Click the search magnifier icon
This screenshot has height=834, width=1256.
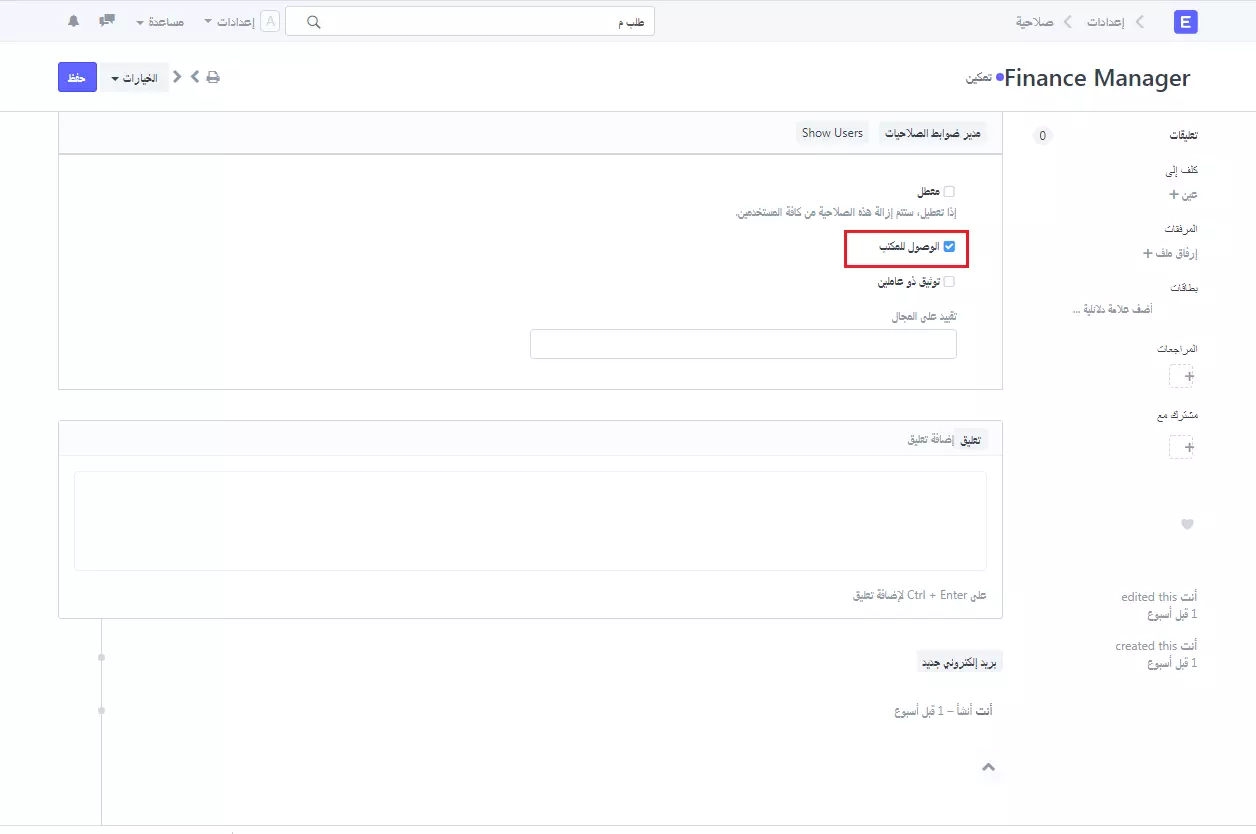tap(313, 22)
